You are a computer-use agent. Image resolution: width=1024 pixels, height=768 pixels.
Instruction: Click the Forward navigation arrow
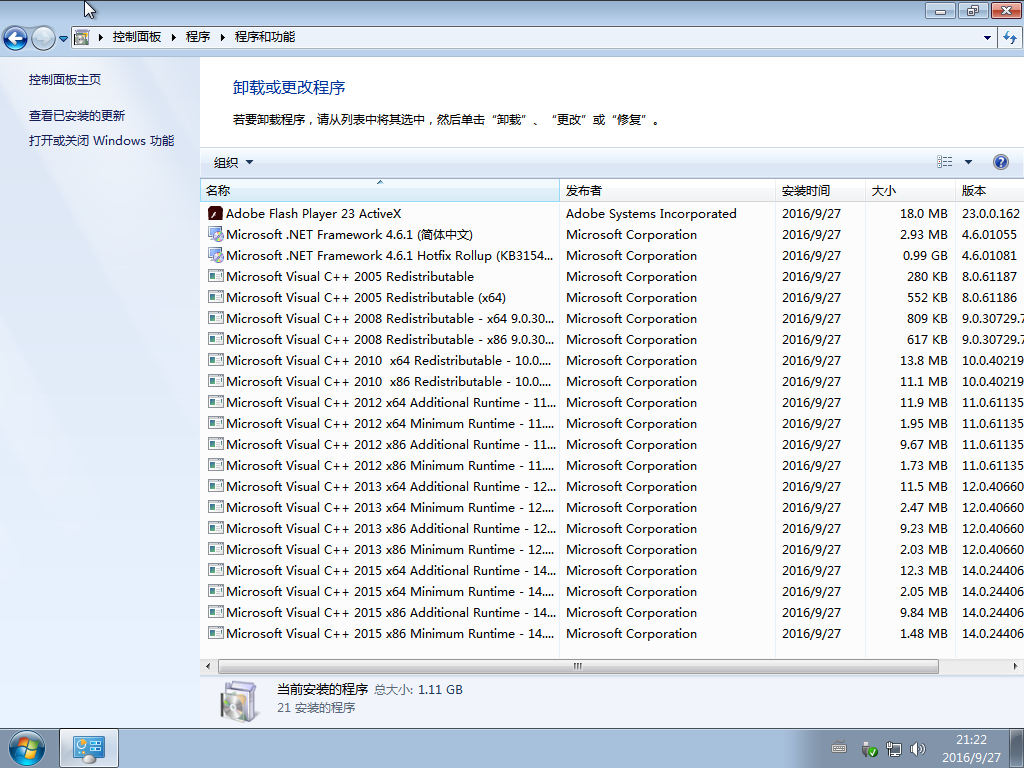[x=43, y=38]
